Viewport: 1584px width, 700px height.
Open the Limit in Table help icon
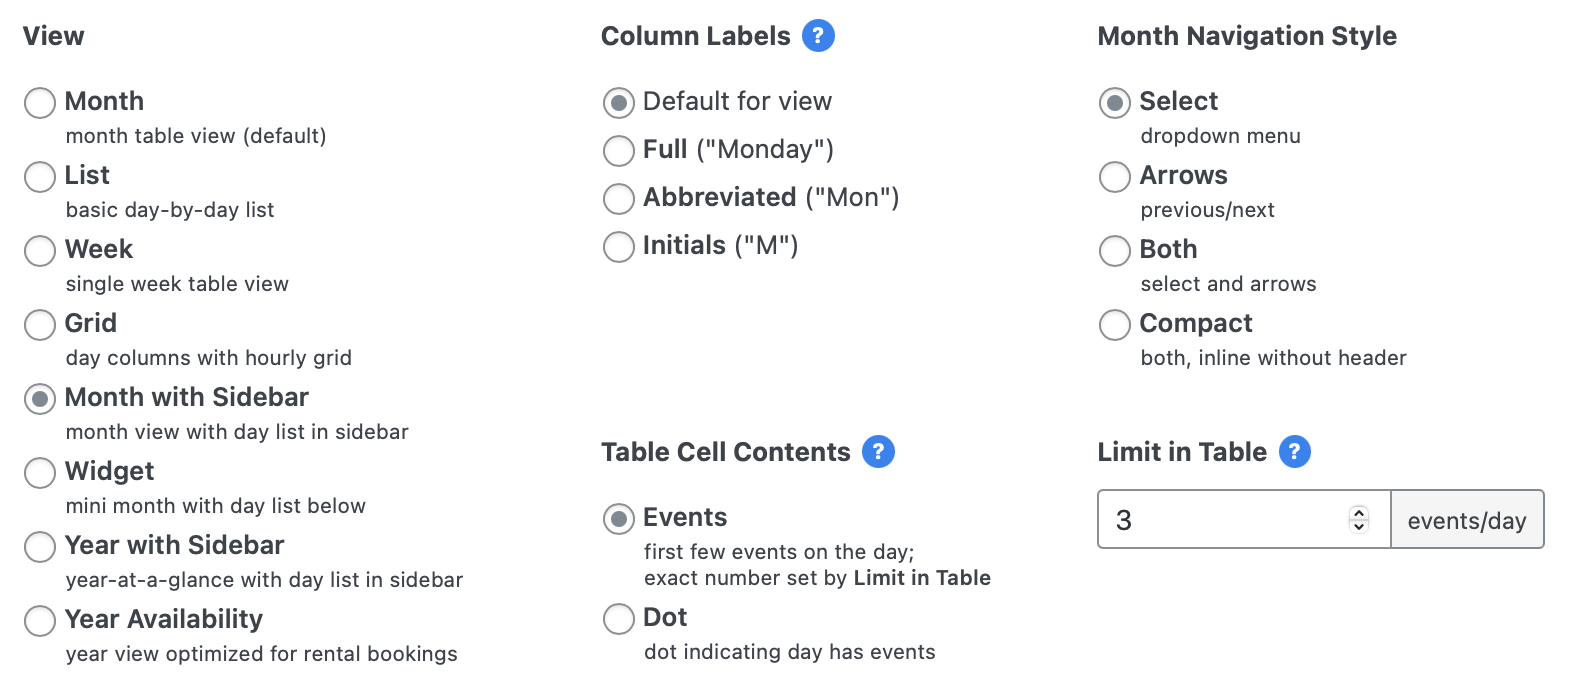tap(1294, 452)
